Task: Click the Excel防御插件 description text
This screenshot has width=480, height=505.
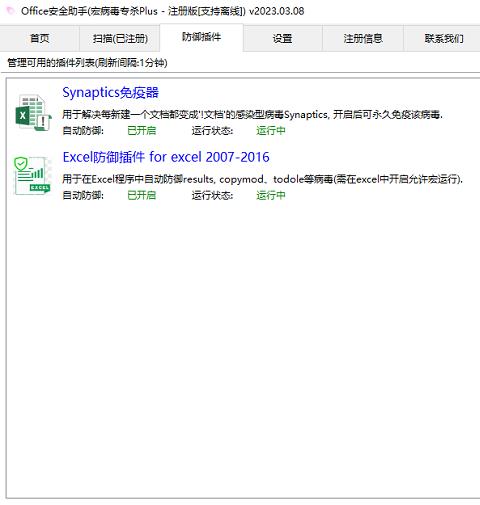Action: [x=262, y=179]
